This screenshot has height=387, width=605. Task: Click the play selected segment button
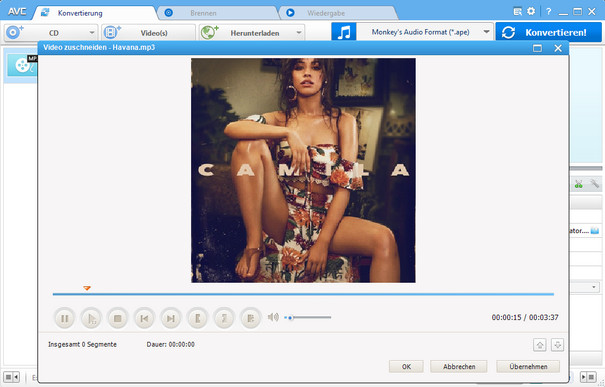click(91, 318)
